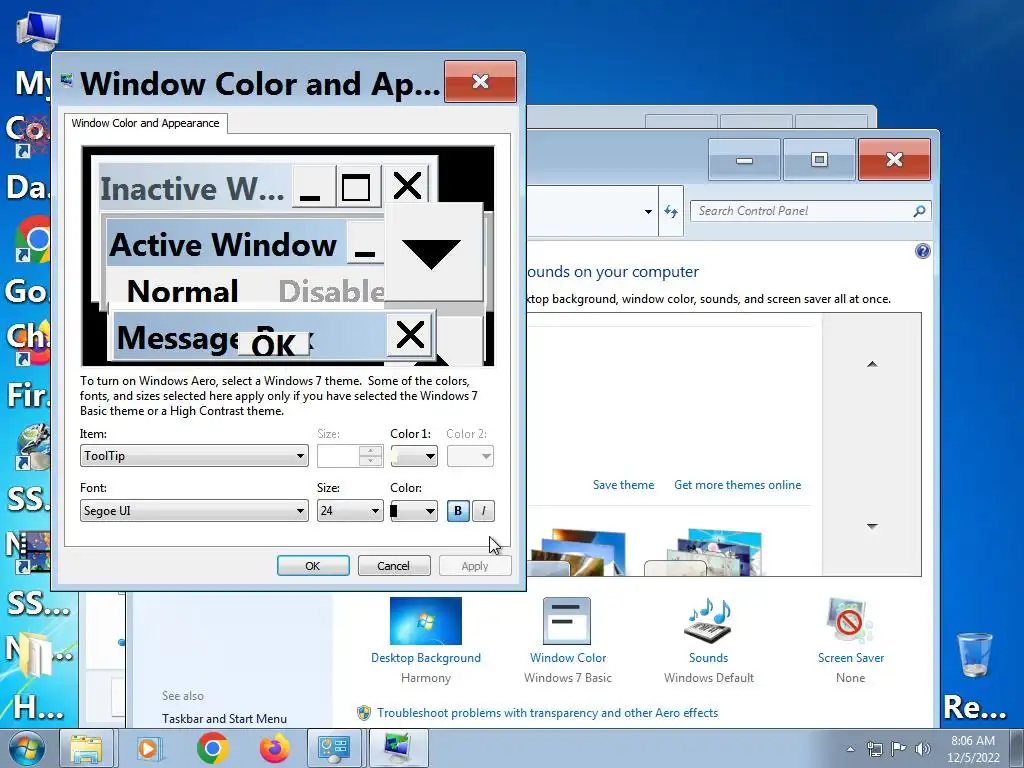Open Get more themes online link

[737, 485]
